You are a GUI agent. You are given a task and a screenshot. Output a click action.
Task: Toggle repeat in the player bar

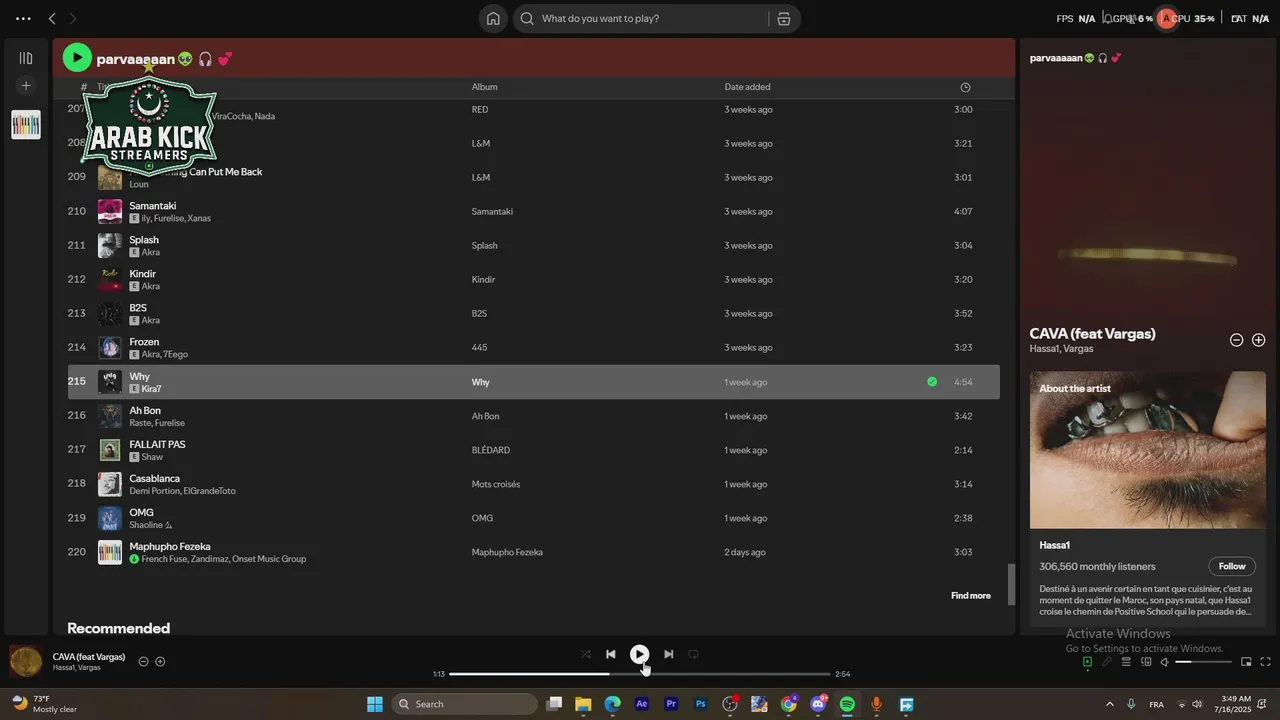(693, 654)
